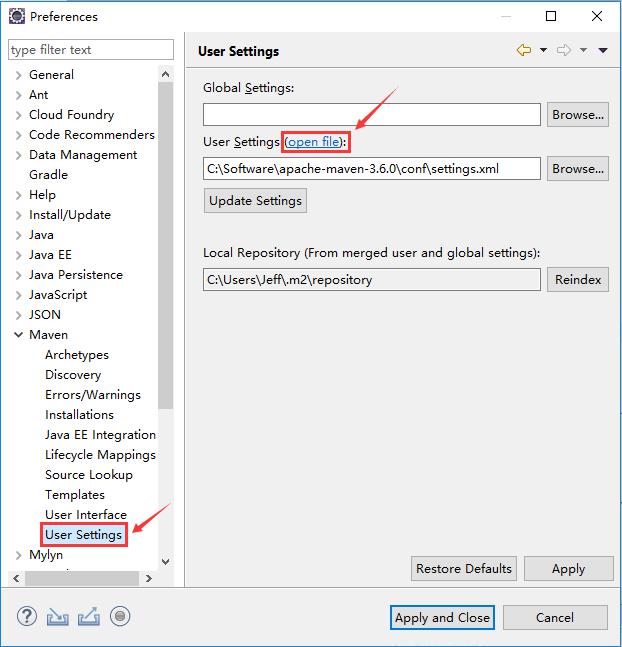
Task: Click the grayed forward arrow icon
Action: (x=564, y=50)
